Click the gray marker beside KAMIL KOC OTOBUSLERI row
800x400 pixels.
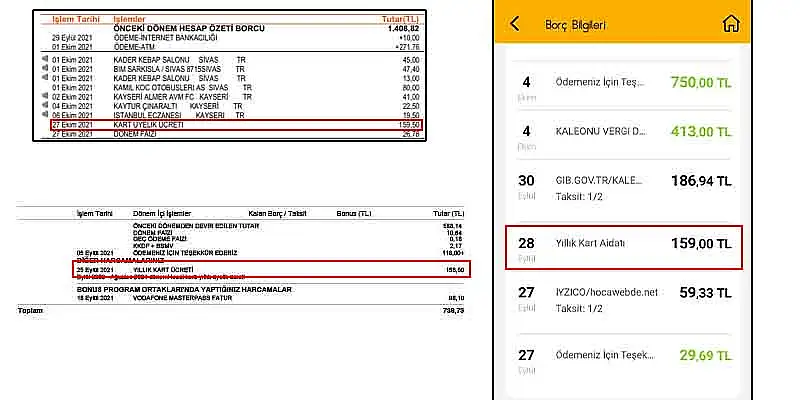(x=46, y=87)
